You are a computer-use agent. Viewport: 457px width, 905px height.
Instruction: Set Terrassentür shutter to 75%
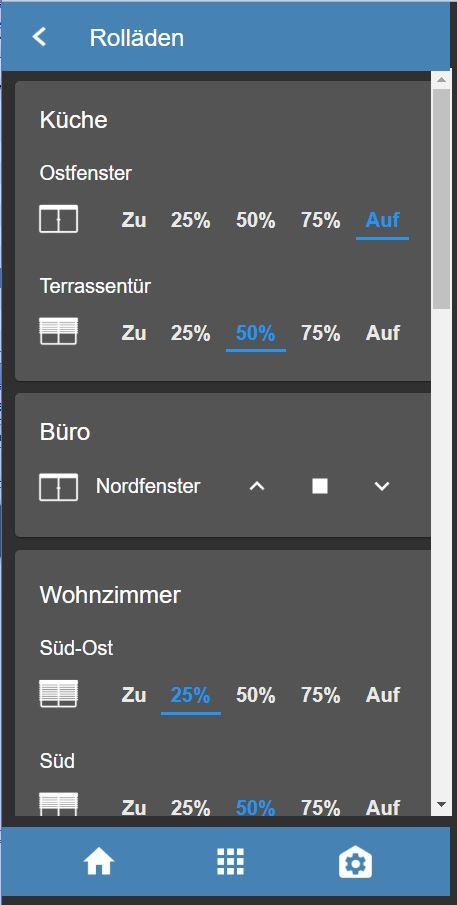coord(320,333)
